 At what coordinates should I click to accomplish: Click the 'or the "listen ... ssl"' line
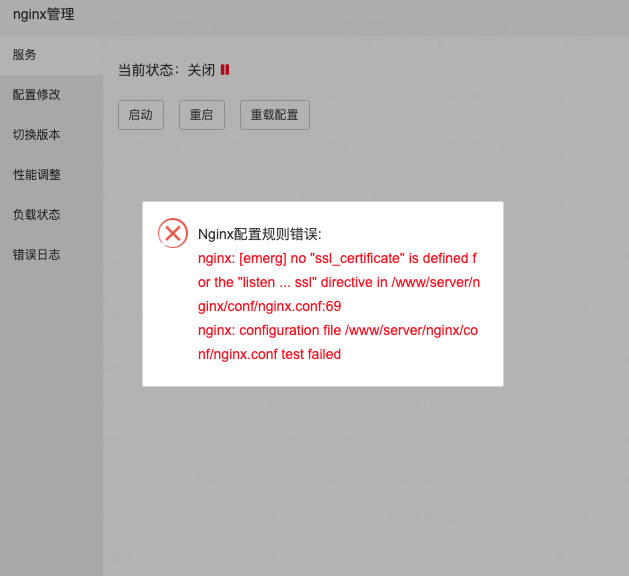[339, 282]
